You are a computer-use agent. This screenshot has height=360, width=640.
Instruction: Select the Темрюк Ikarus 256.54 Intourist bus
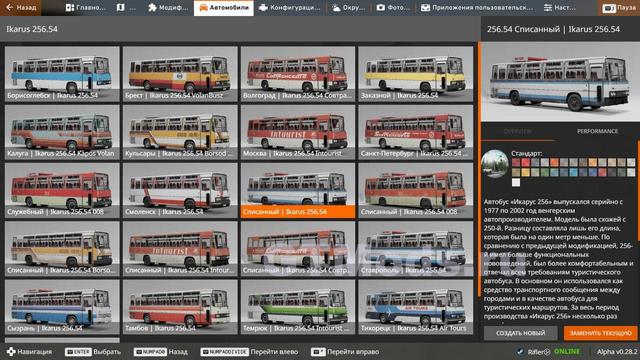pyautogui.click(x=298, y=307)
